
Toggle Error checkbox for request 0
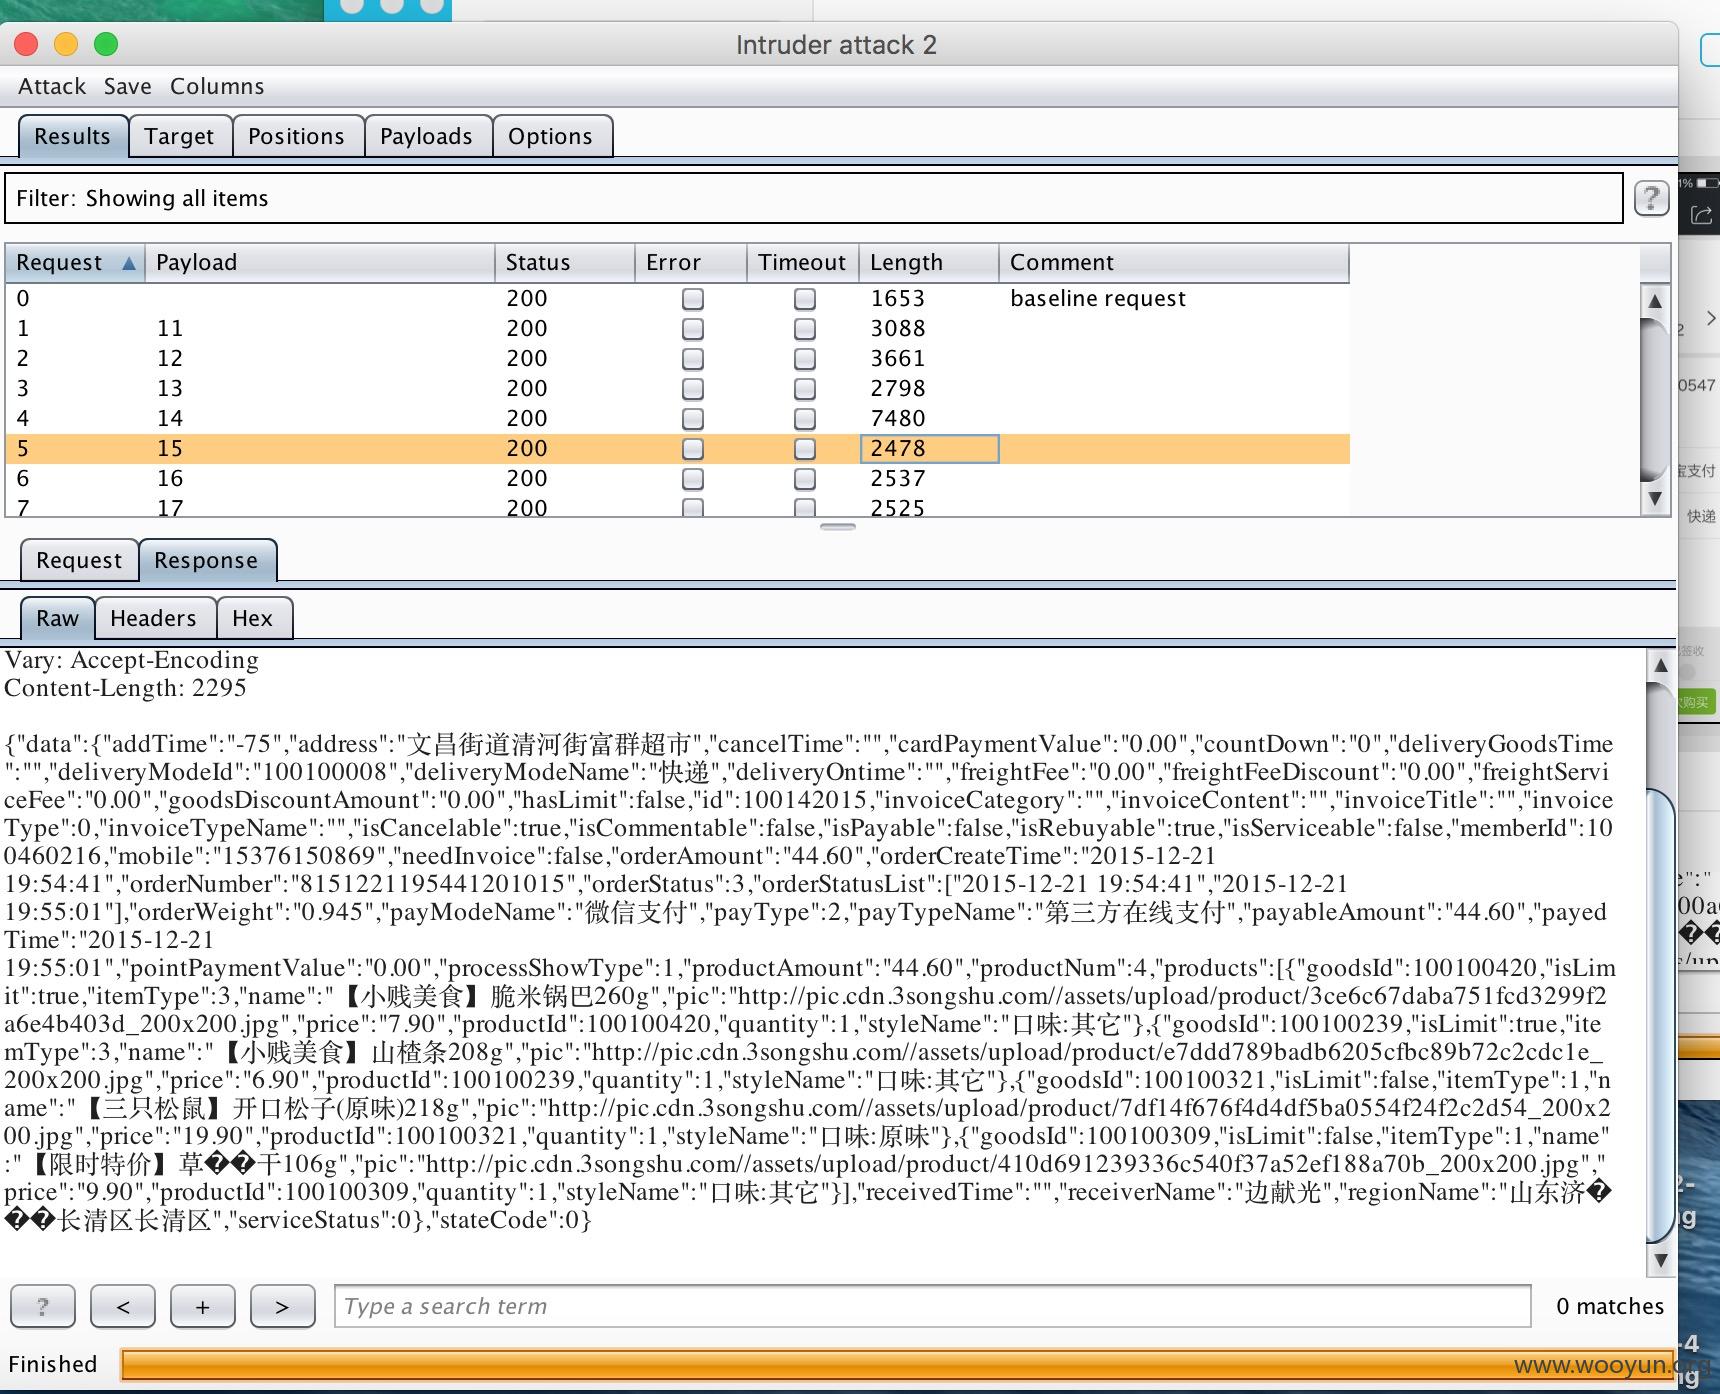pos(692,299)
